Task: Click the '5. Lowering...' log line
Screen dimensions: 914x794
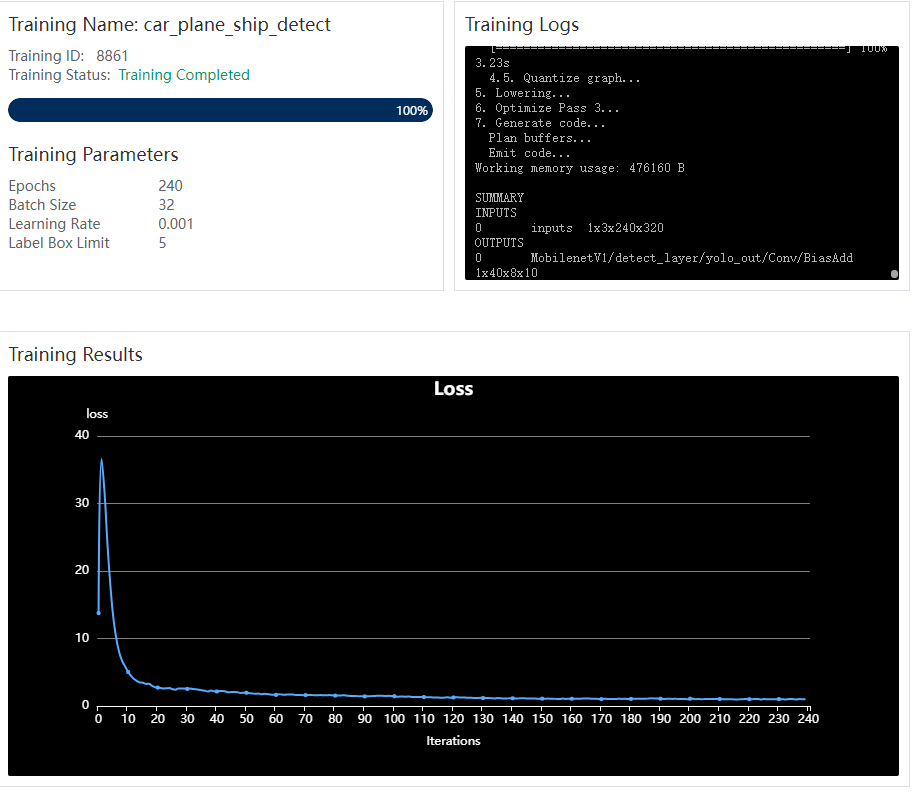Action: click(522, 93)
